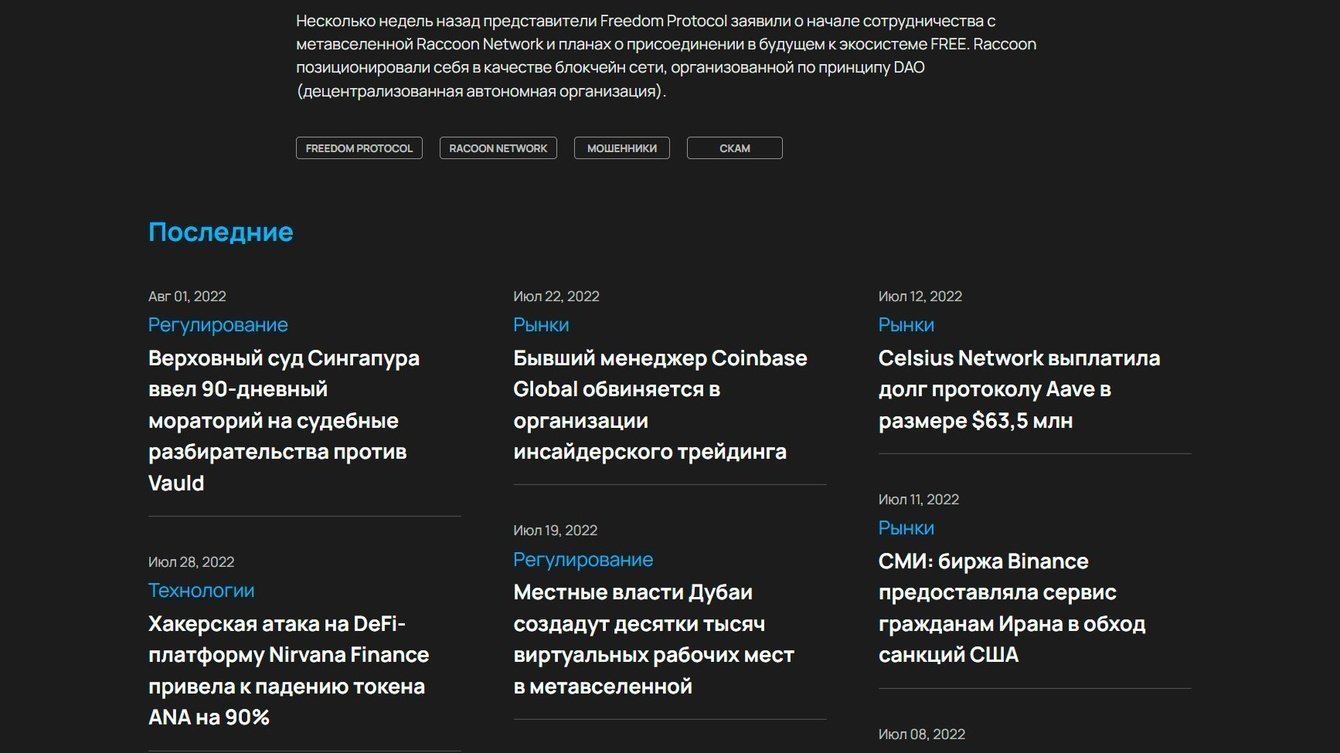
Task: Click Рынки category above the Binance headline
Action: pyautogui.click(x=906, y=528)
